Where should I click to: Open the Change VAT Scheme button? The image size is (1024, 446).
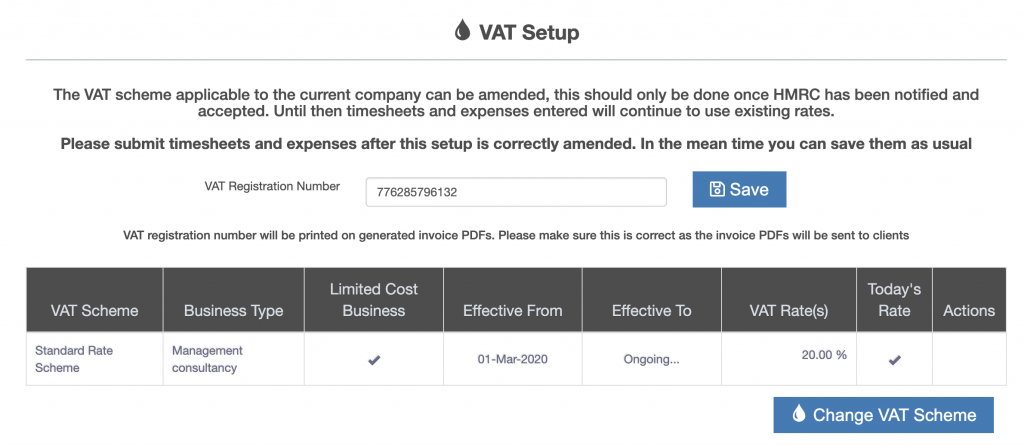(883, 415)
